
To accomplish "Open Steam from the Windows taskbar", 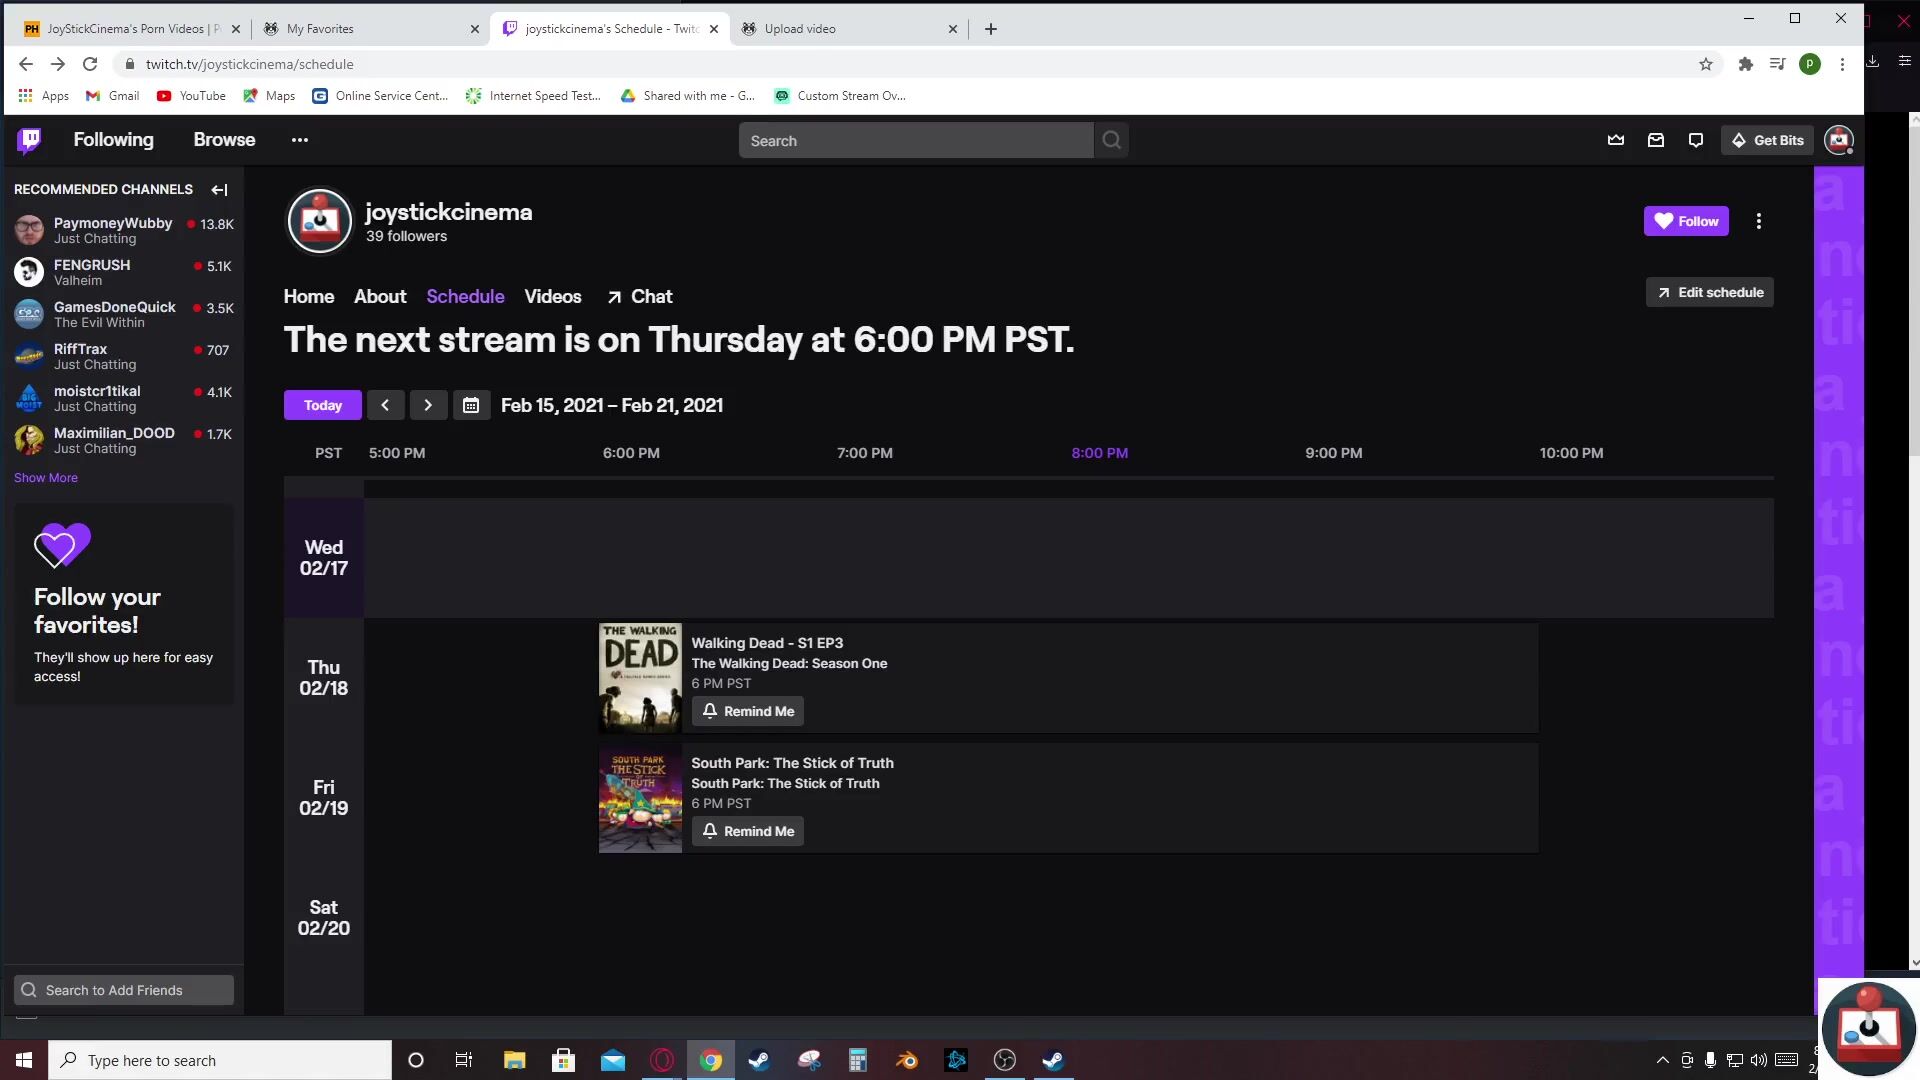I will (x=759, y=1060).
